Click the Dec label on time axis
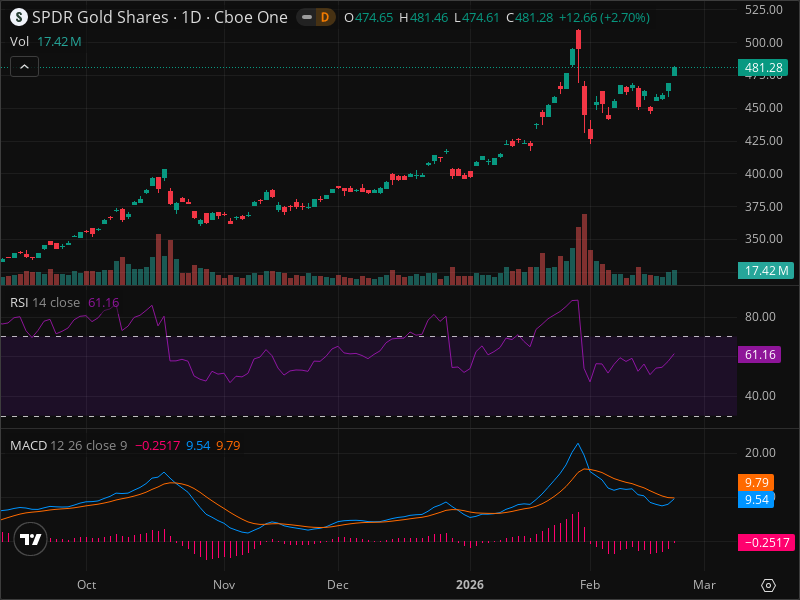The width and height of the screenshot is (800, 600). [338, 585]
